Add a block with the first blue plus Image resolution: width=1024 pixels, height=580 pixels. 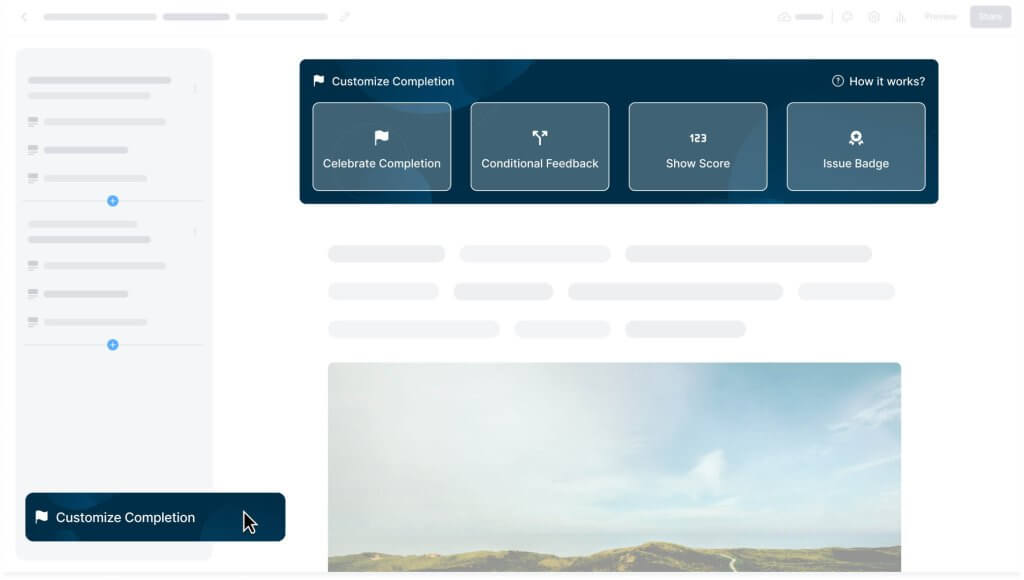pos(112,201)
